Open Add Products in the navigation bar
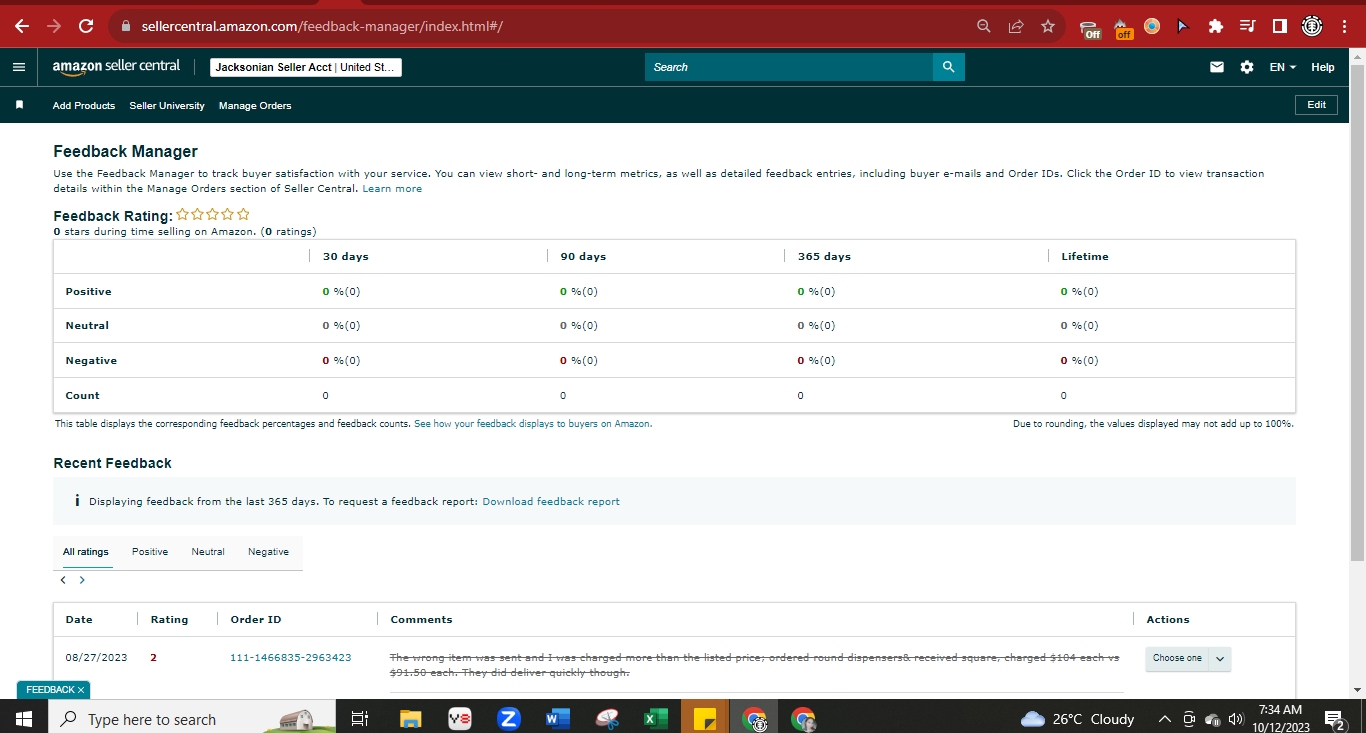Screen dimensions: 1366x733 (x=84, y=105)
